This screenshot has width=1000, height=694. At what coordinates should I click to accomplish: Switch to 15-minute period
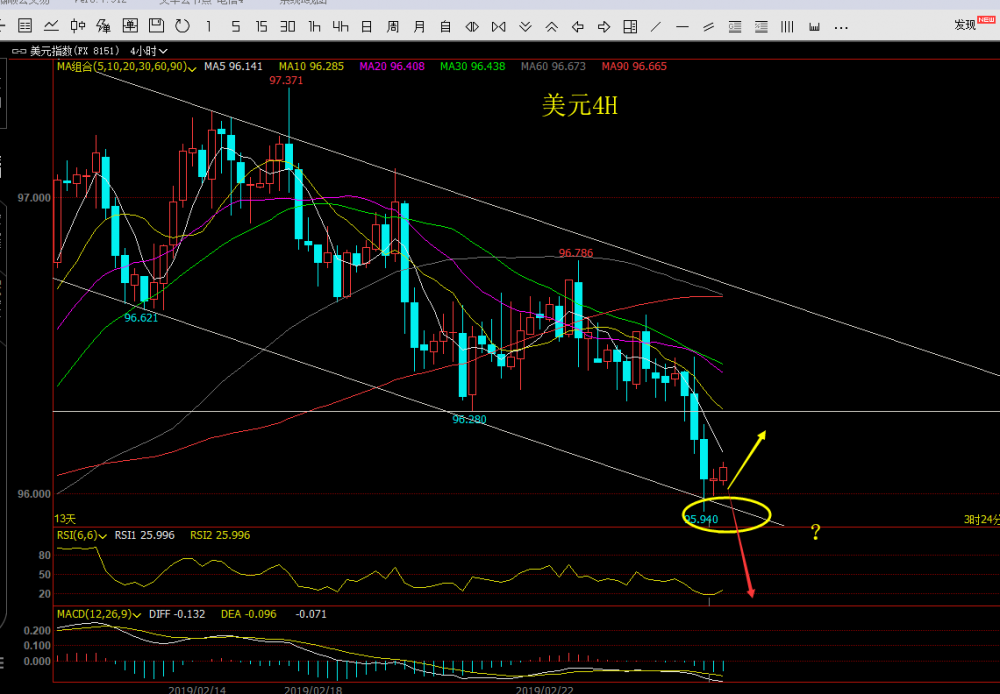(x=261, y=27)
